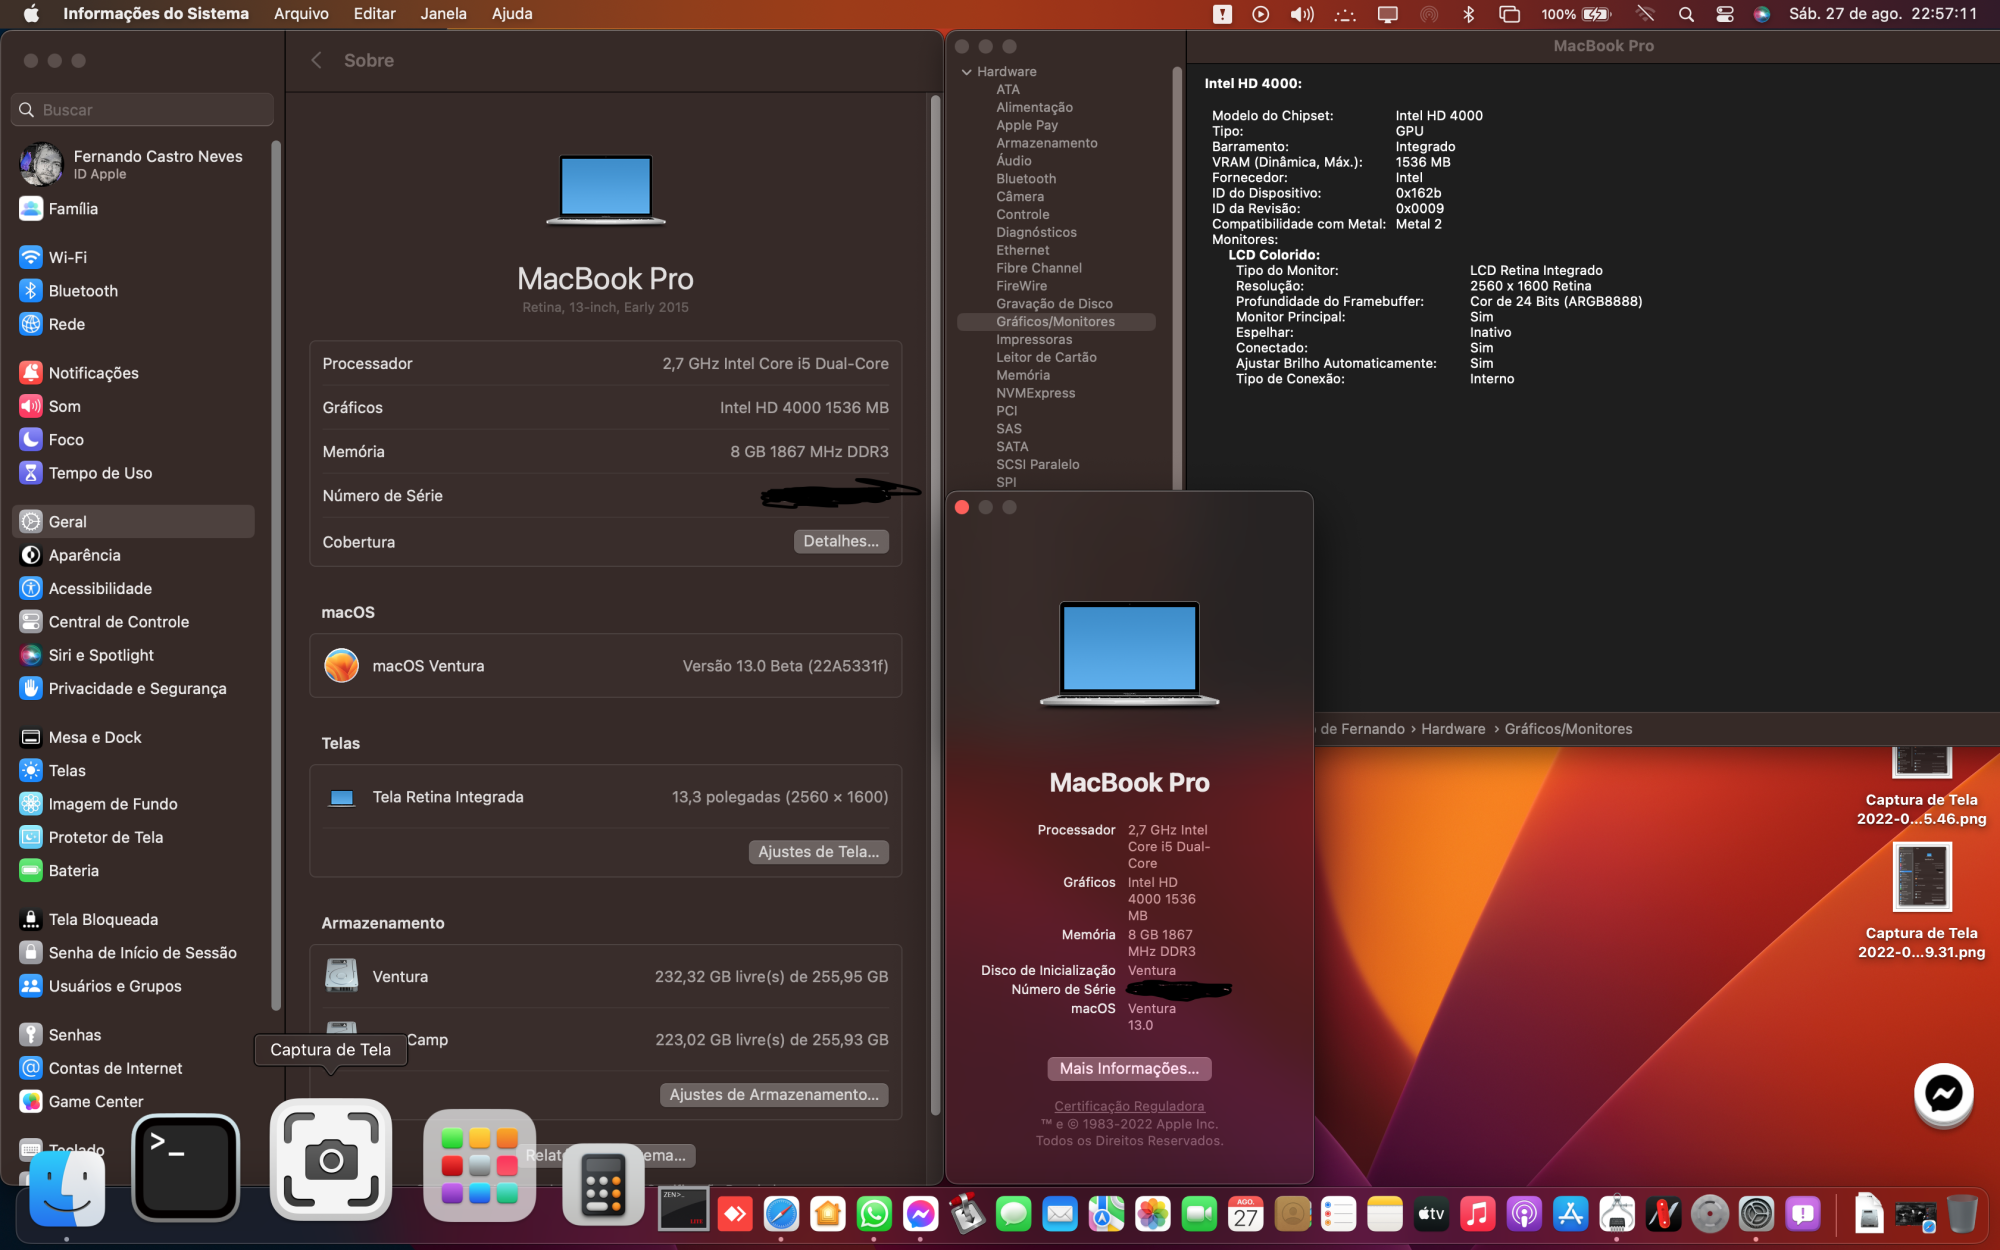Click the Messages app icon in dock
2000x1250 pixels.
[x=1014, y=1214]
